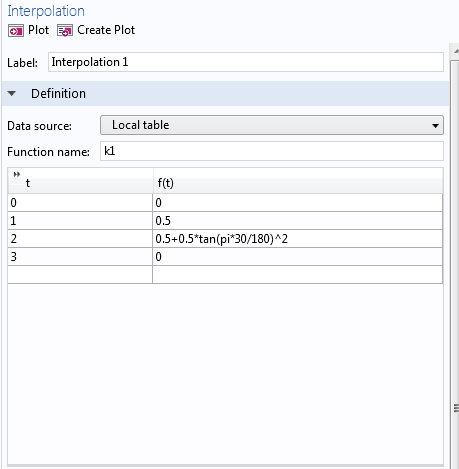Screen dimensions: 459x469
Task: Click the Plot icon
Action: point(16,31)
